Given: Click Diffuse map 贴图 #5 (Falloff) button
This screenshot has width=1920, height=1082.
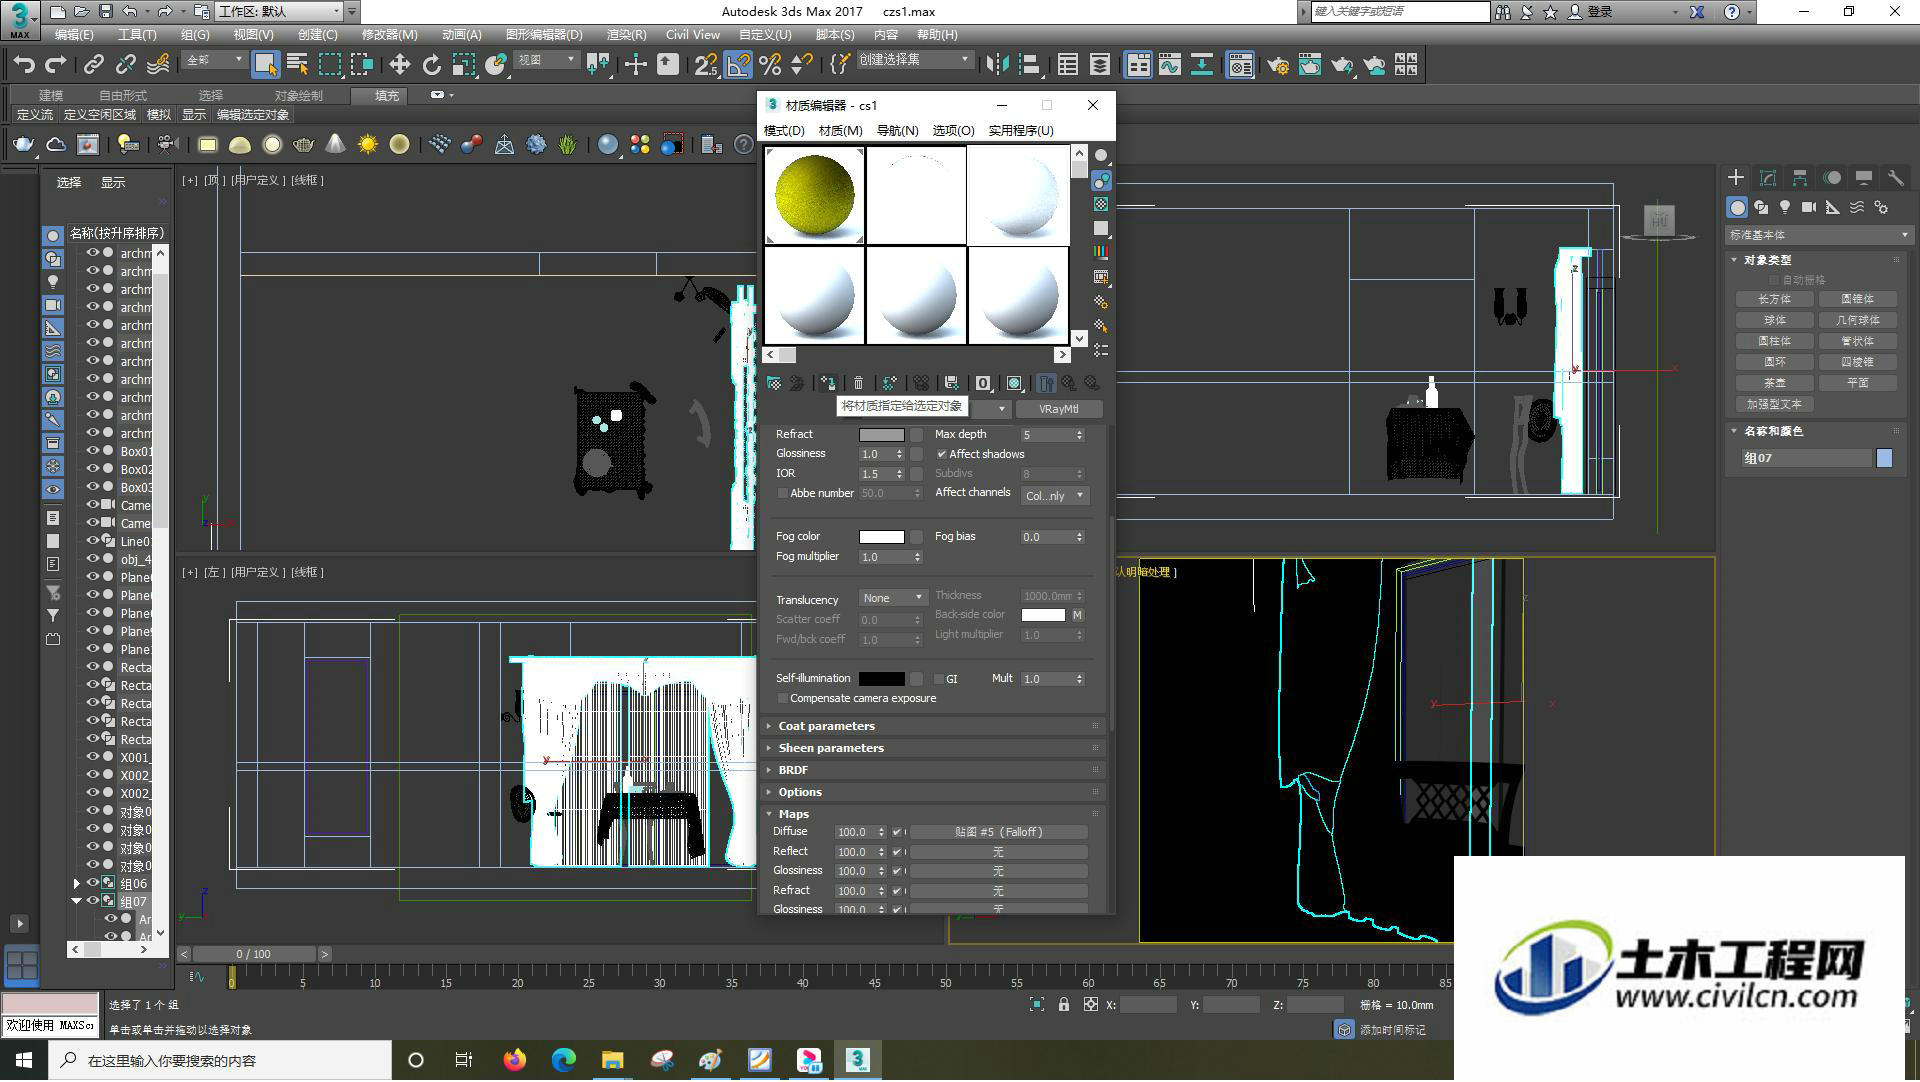Looking at the screenshot, I should click(x=998, y=832).
